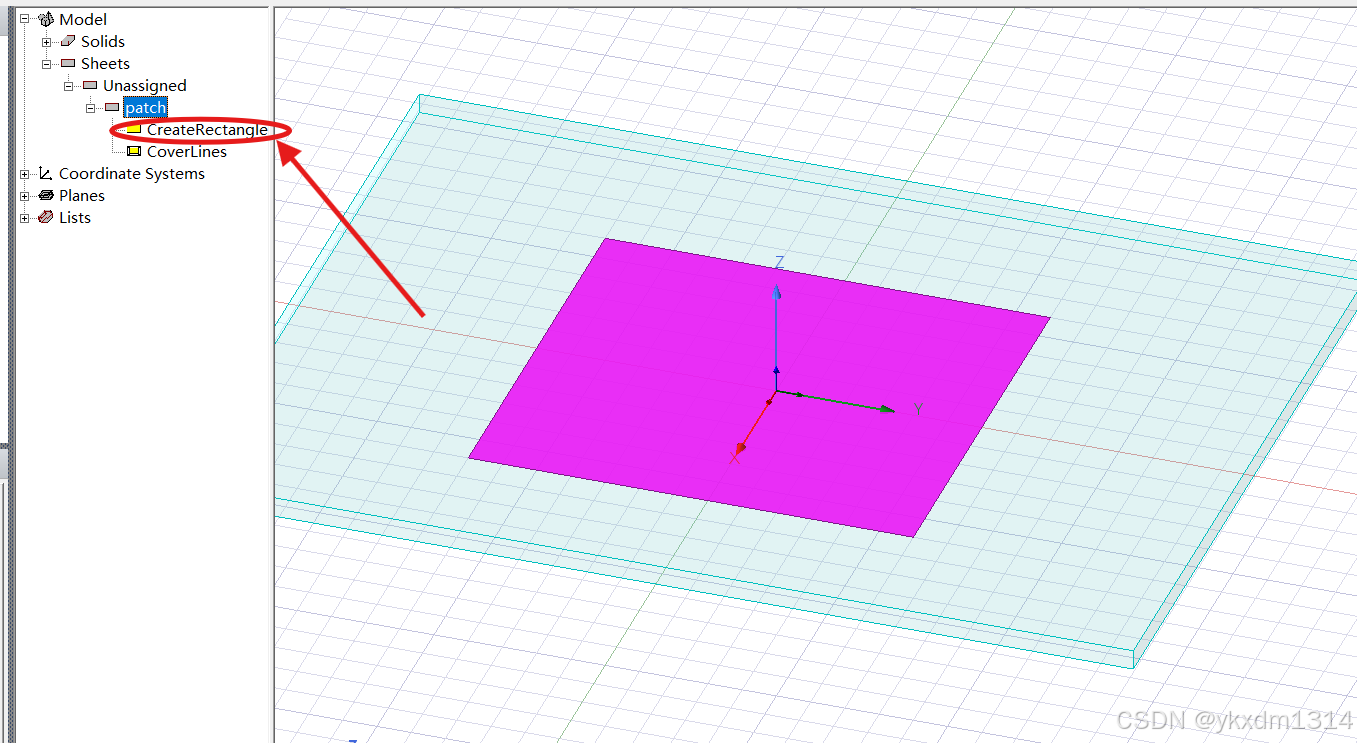Select the CoverLines history entry

pyautogui.click(x=187, y=152)
